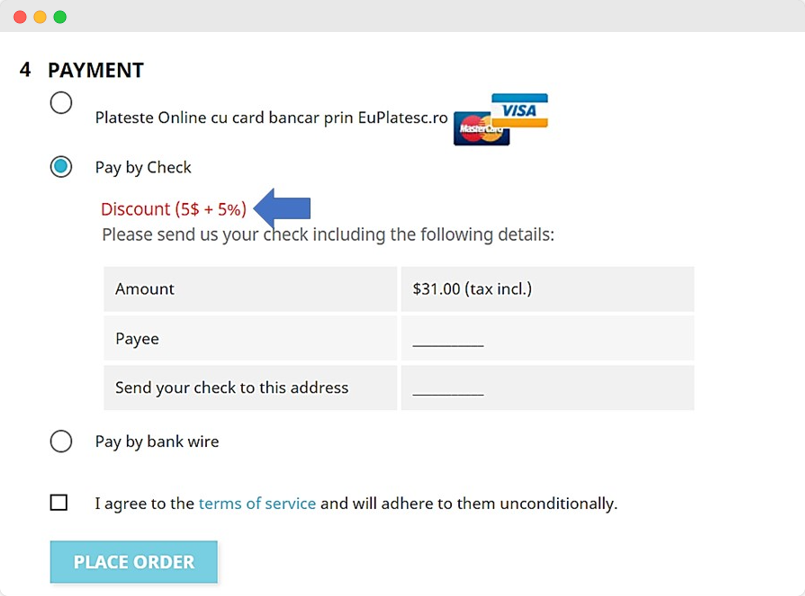
Task: Maximize the window using the green button
Action: [x=60, y=17]
